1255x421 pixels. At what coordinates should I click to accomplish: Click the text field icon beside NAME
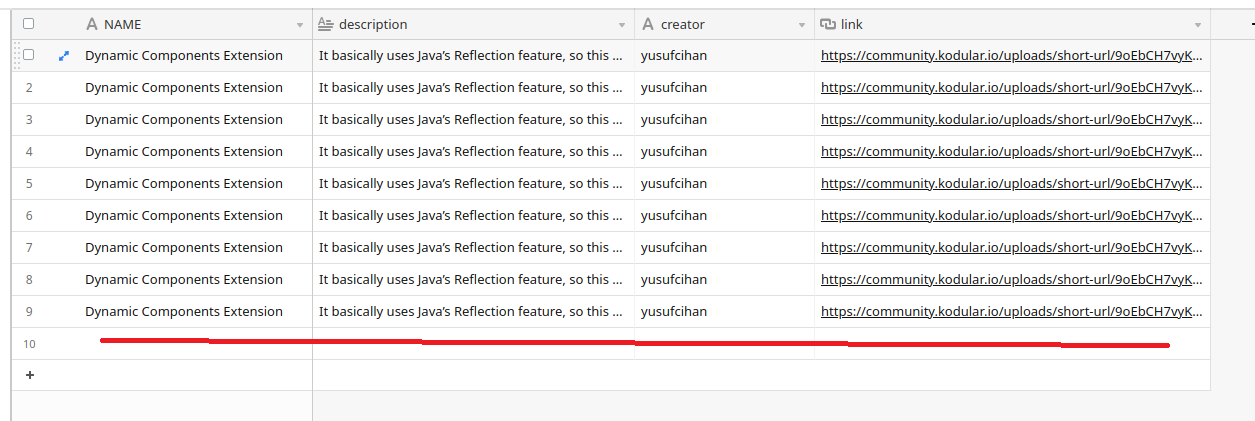click(x=92, y=24)
